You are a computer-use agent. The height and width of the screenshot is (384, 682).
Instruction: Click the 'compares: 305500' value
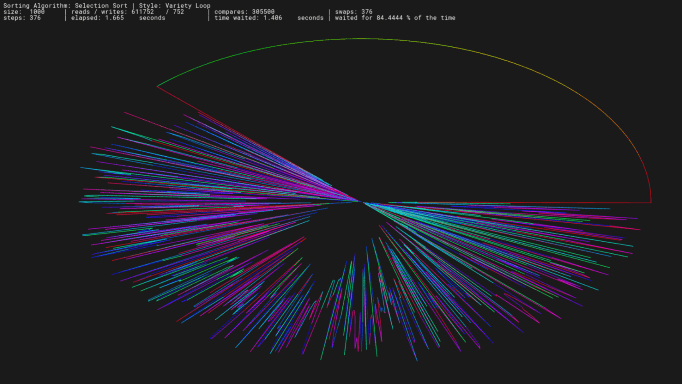click(x=244, y=12)
